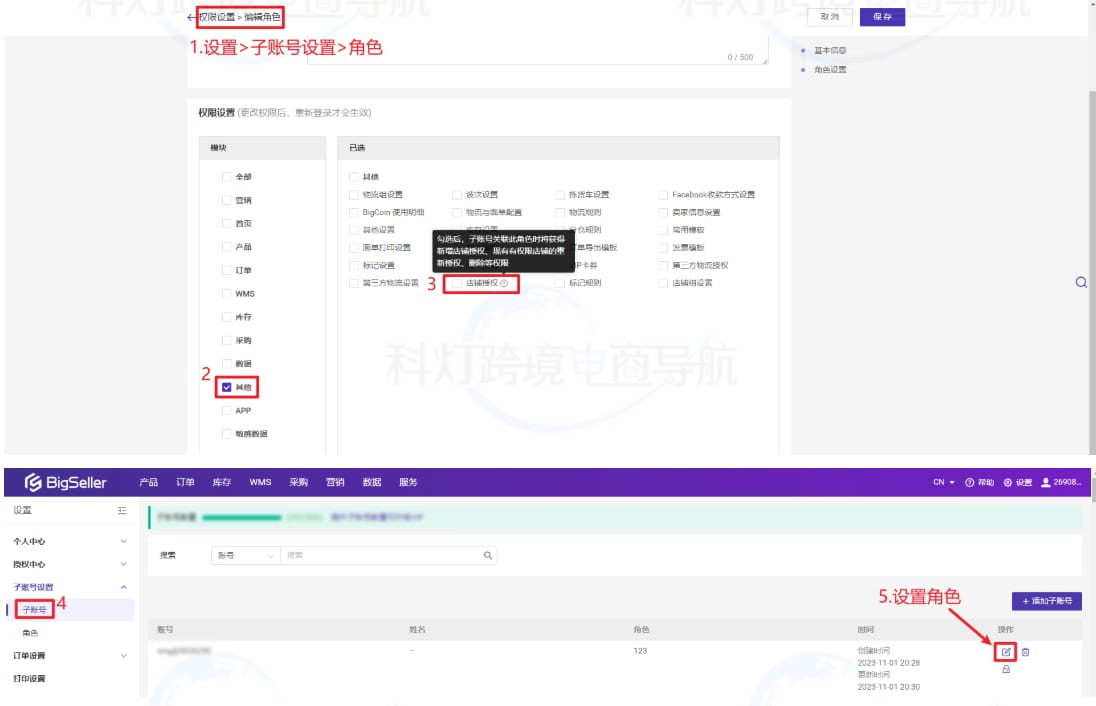Click the lock icon under the edit icon

(1006, 670)
